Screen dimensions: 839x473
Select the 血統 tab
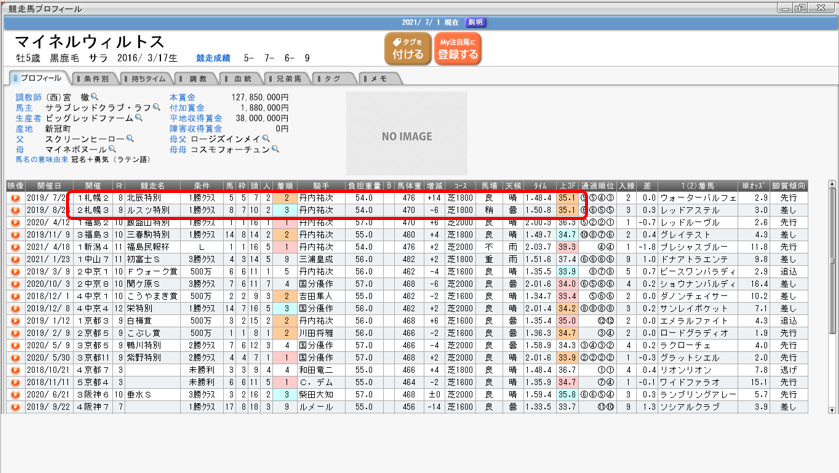pos(239,78)
